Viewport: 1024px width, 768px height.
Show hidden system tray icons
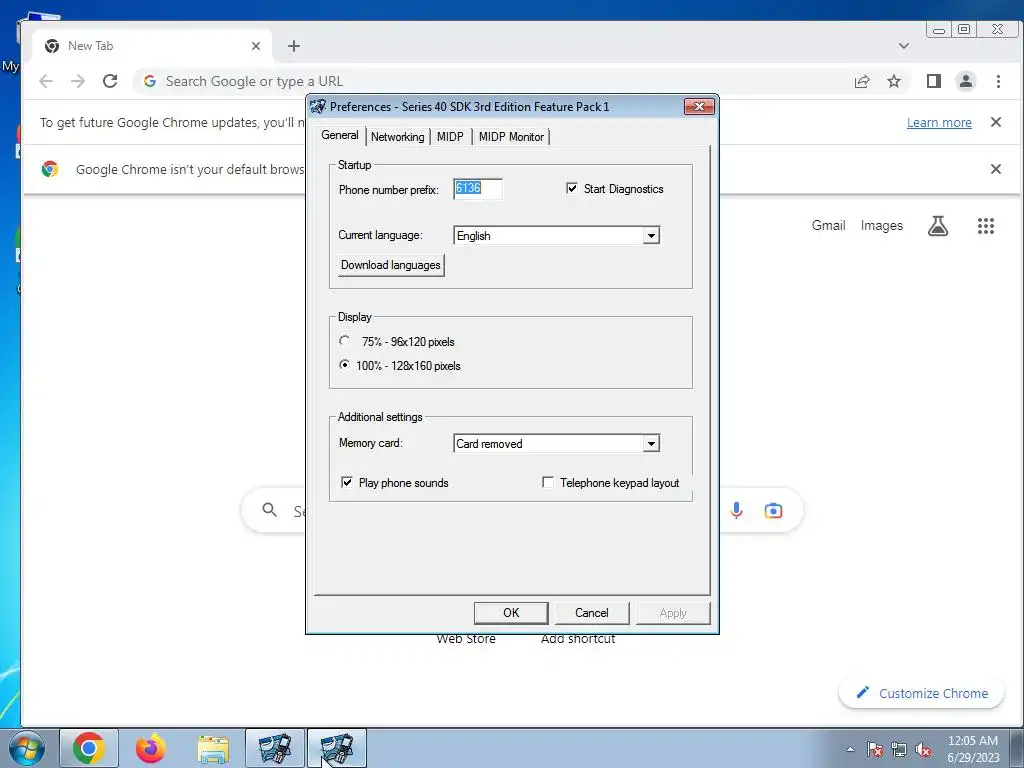point(850,749)
